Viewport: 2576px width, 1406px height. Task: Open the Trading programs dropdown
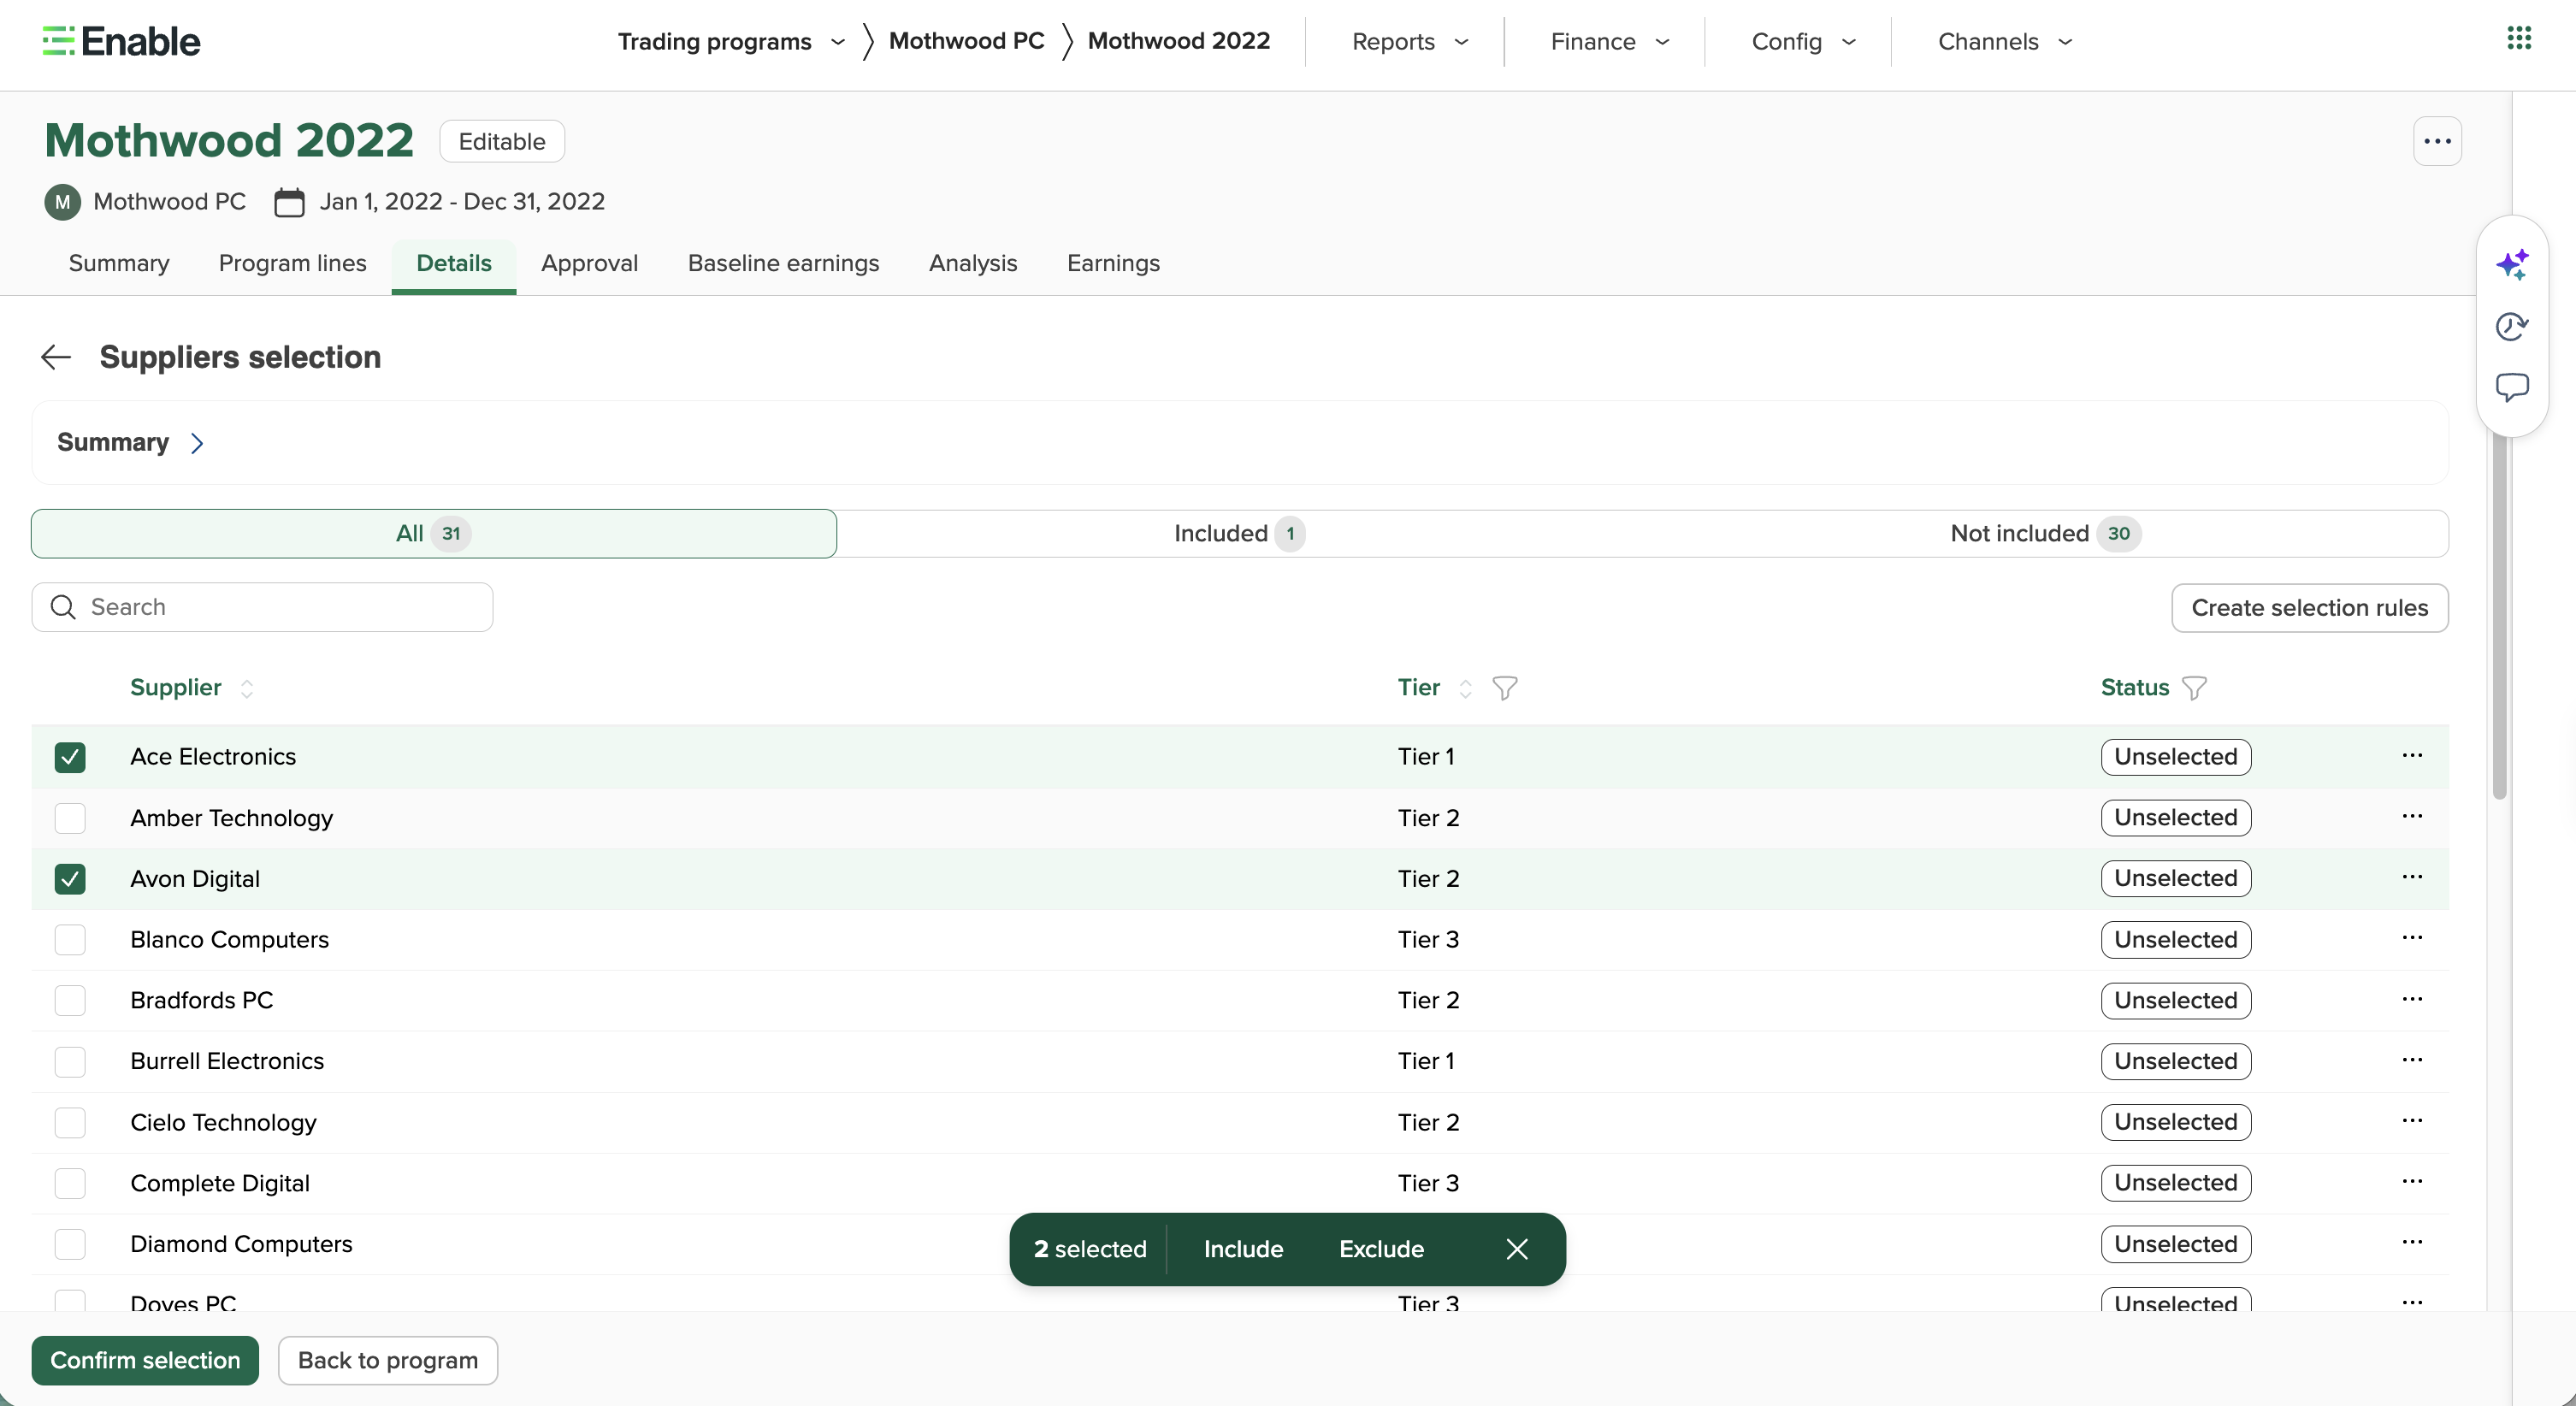tap(731, 41)
